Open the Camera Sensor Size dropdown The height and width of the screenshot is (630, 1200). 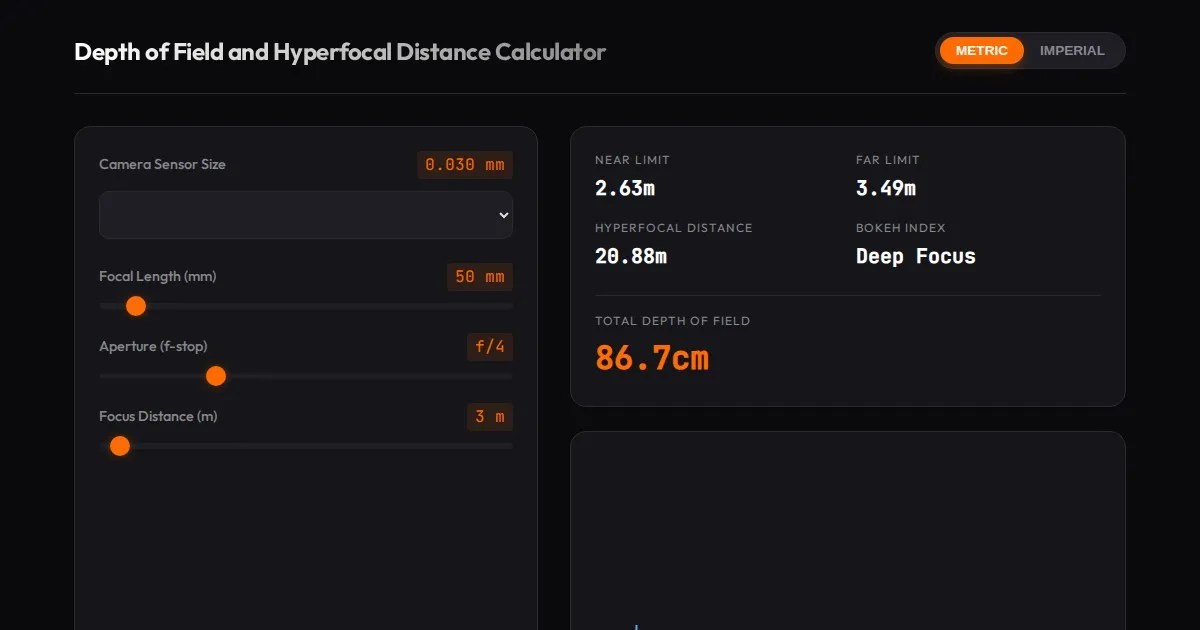click(x=306, y=215)
